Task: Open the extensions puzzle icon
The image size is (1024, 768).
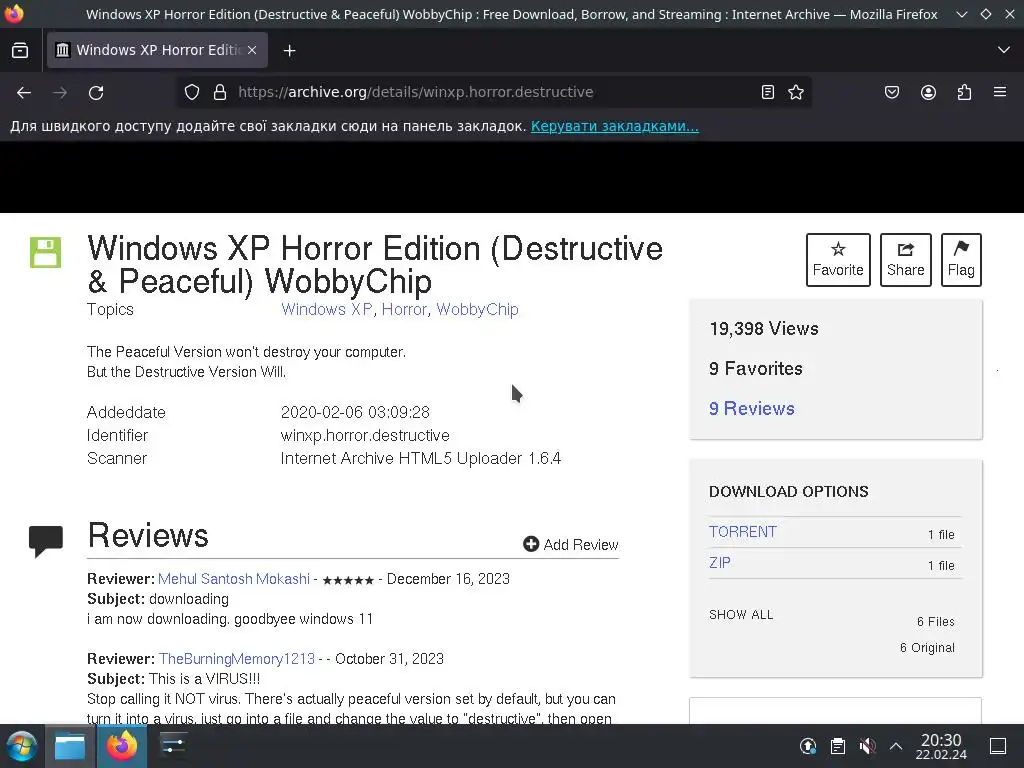Action: click(964, 92)
